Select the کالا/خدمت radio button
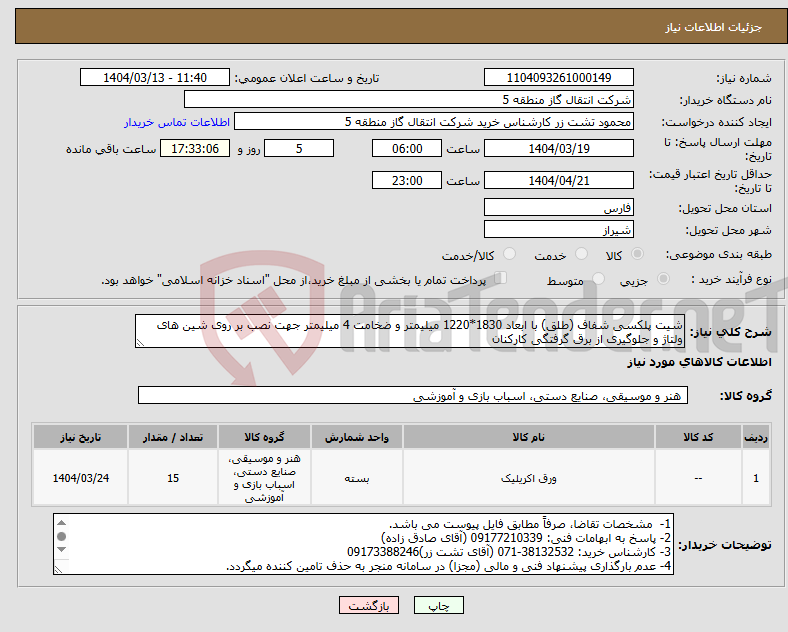This screenshot has height=632, width=788. [510, 254]
